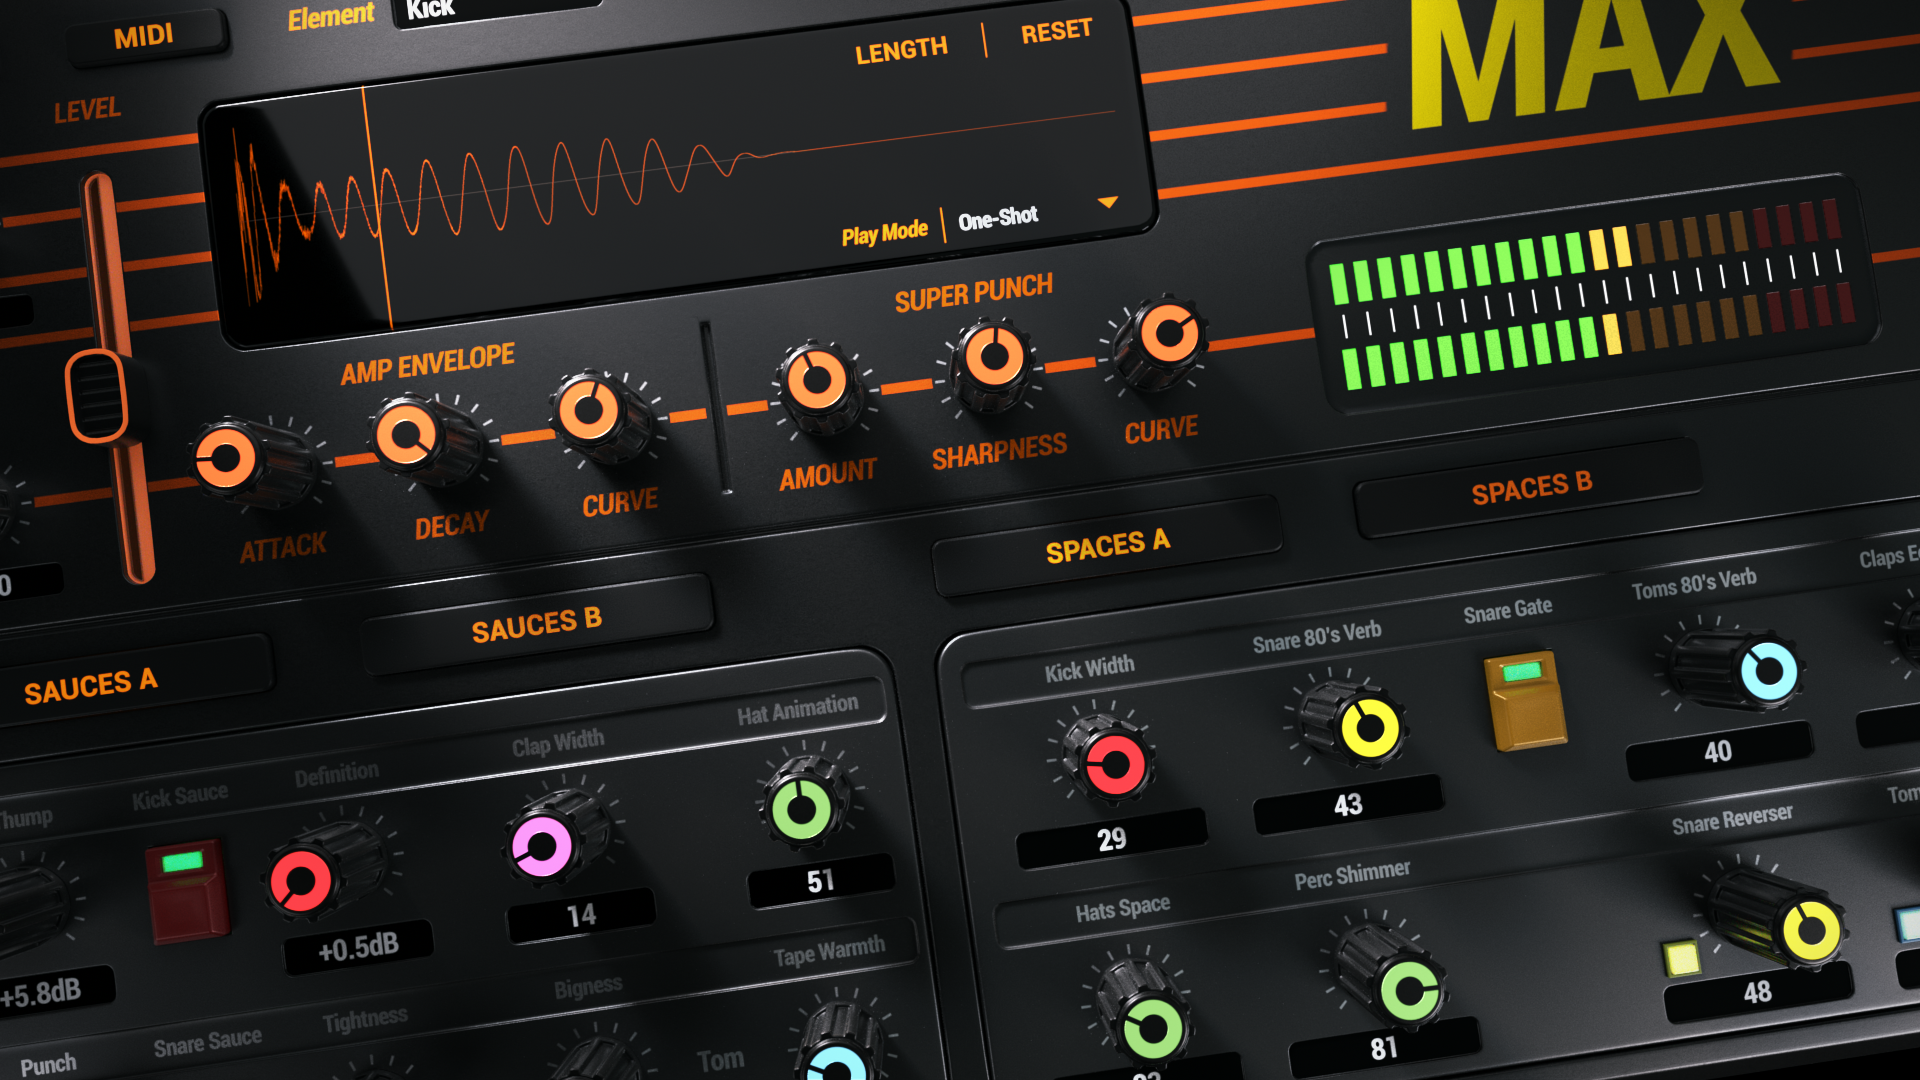The width and height of the screenshot is (1920, 1080).
Task: Open the Play Mode One-Shot dropdown arrow
Action: point(1107,202)
